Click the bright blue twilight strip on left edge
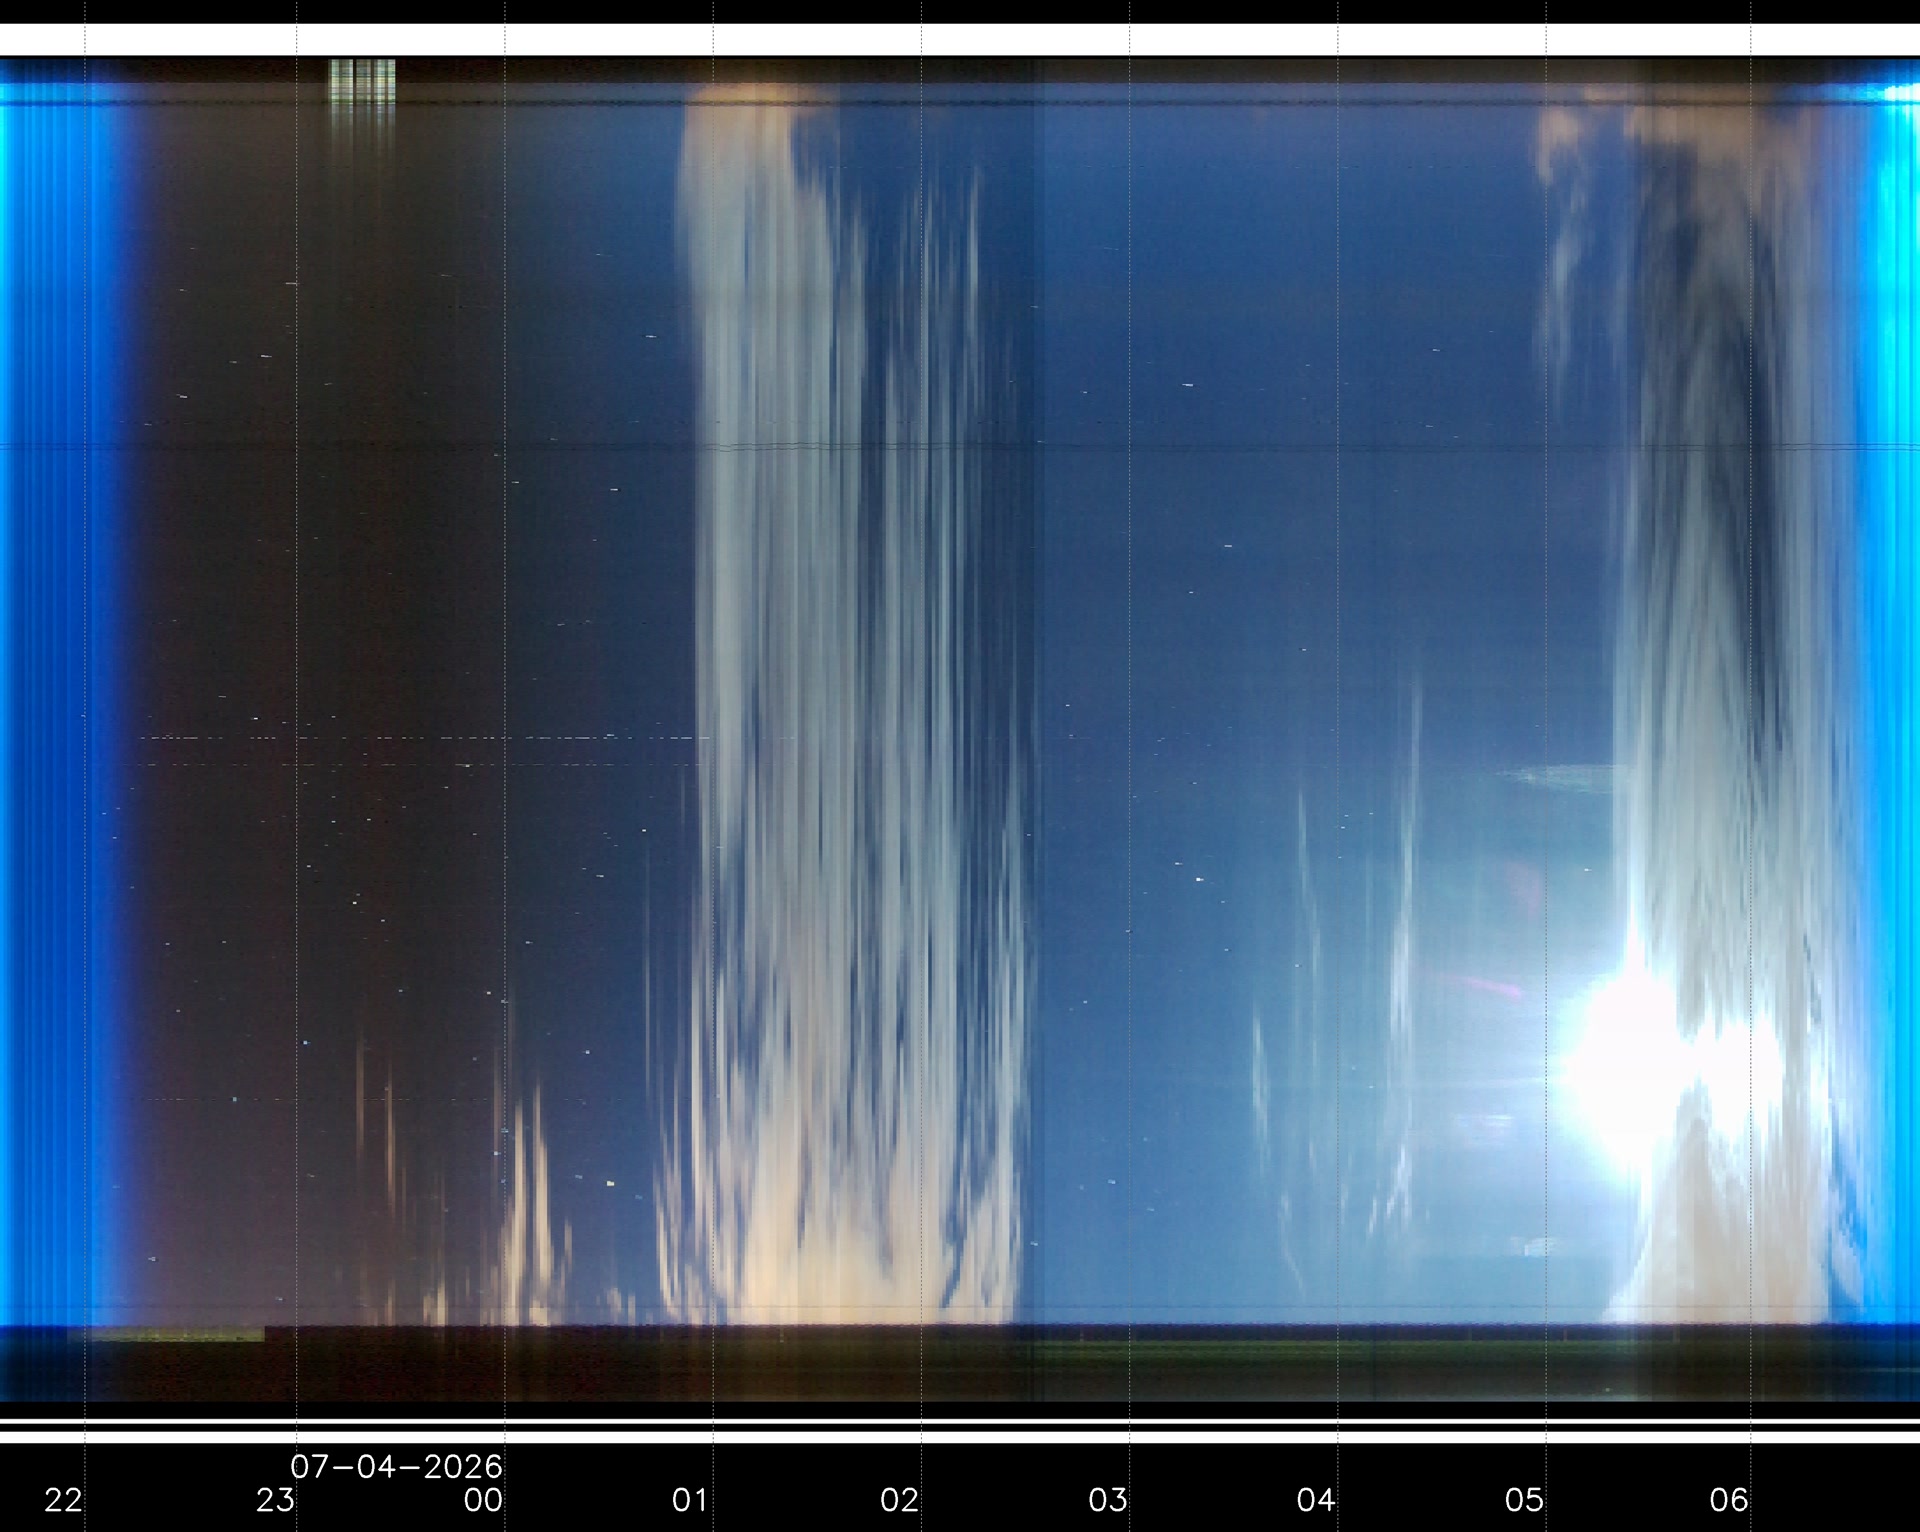This screenshot has height=1532, width=1920. point(60,700)
